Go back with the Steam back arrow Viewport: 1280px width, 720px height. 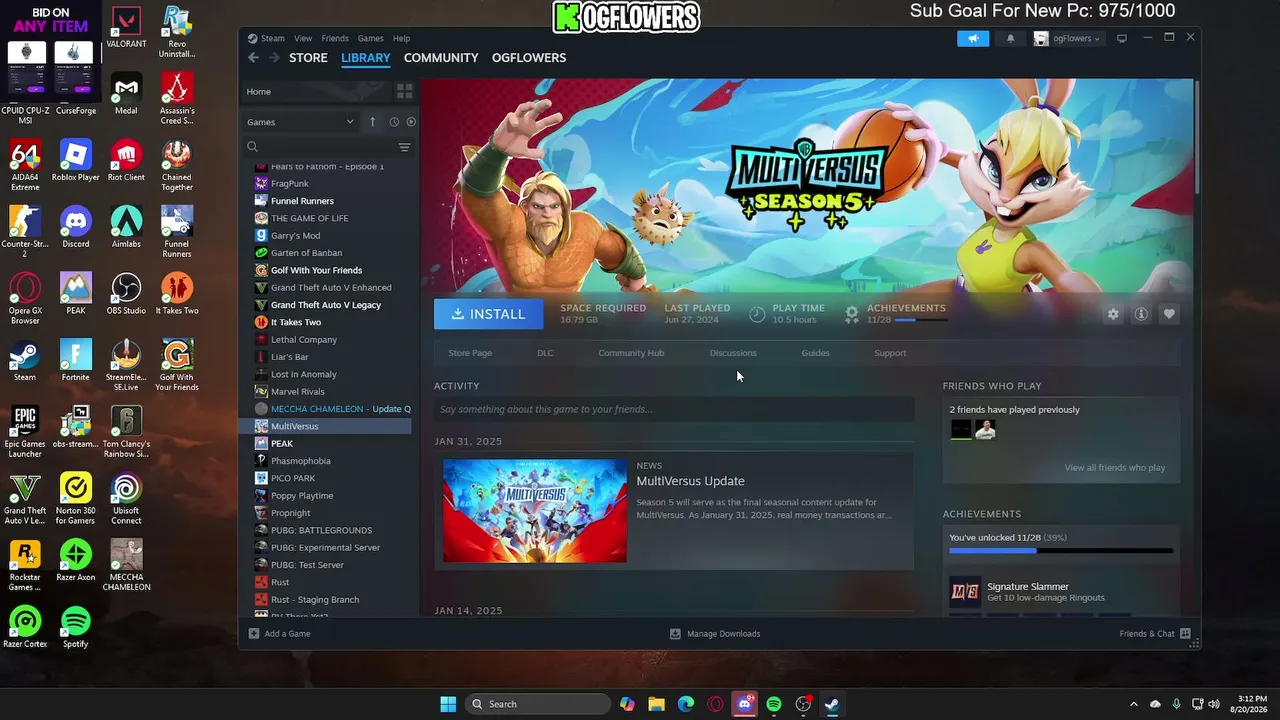pos(253,58)
